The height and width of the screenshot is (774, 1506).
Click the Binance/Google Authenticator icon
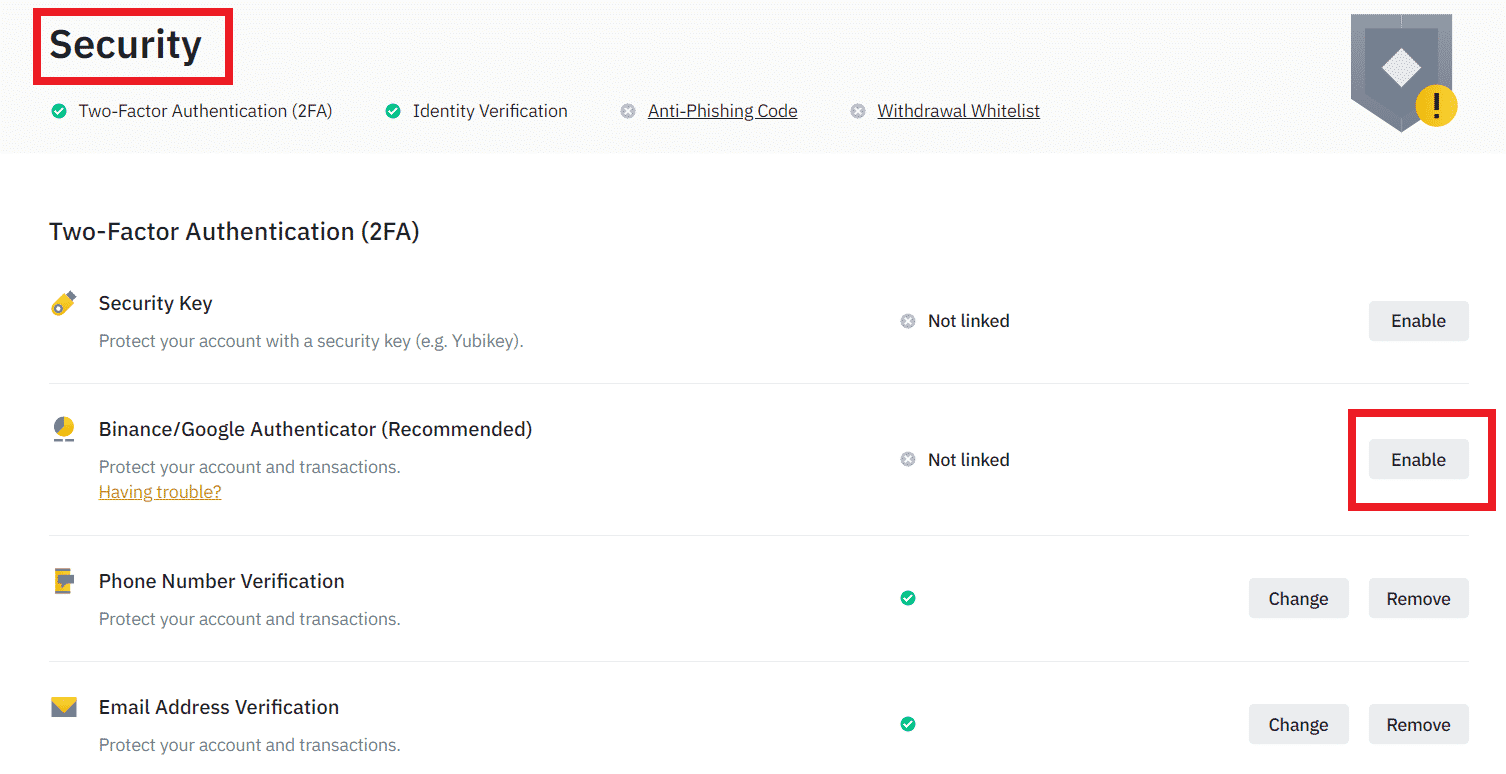63,430
